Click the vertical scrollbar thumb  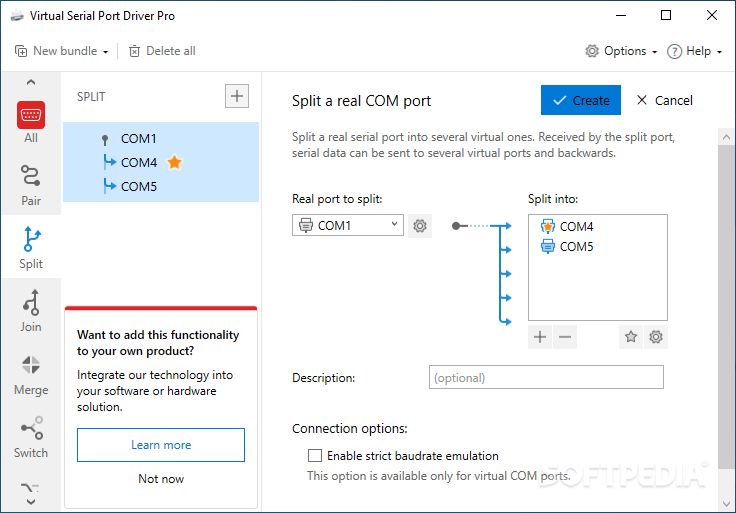(726, 307)
